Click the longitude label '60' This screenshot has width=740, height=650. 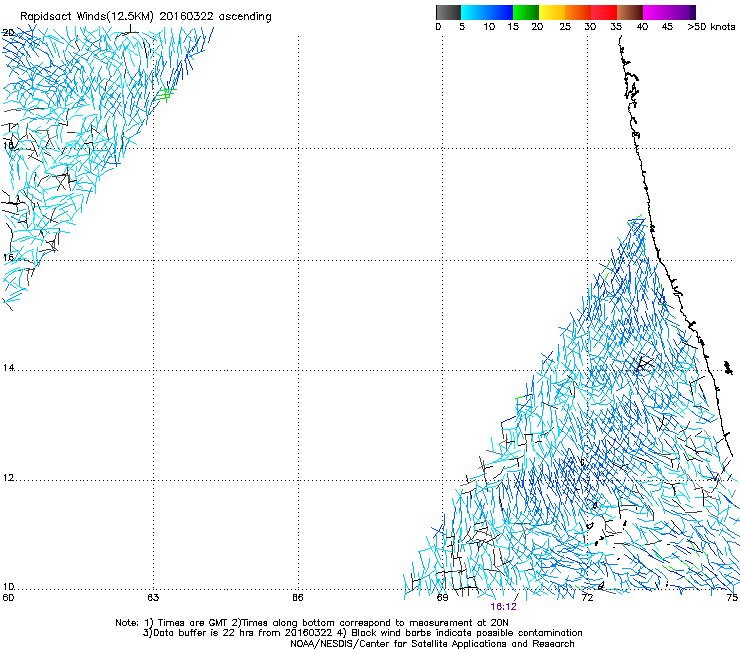[8, 598]
